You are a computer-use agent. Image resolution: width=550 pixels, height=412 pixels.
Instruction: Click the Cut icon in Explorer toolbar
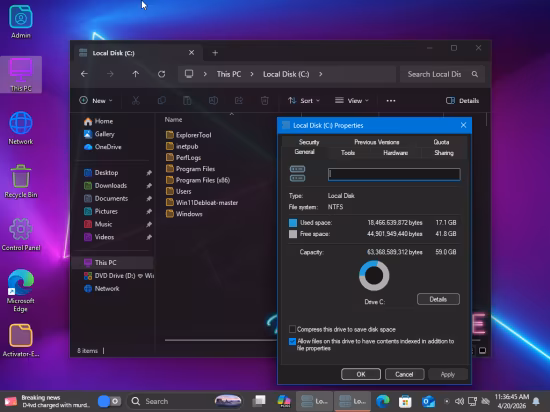coord(136,101)
